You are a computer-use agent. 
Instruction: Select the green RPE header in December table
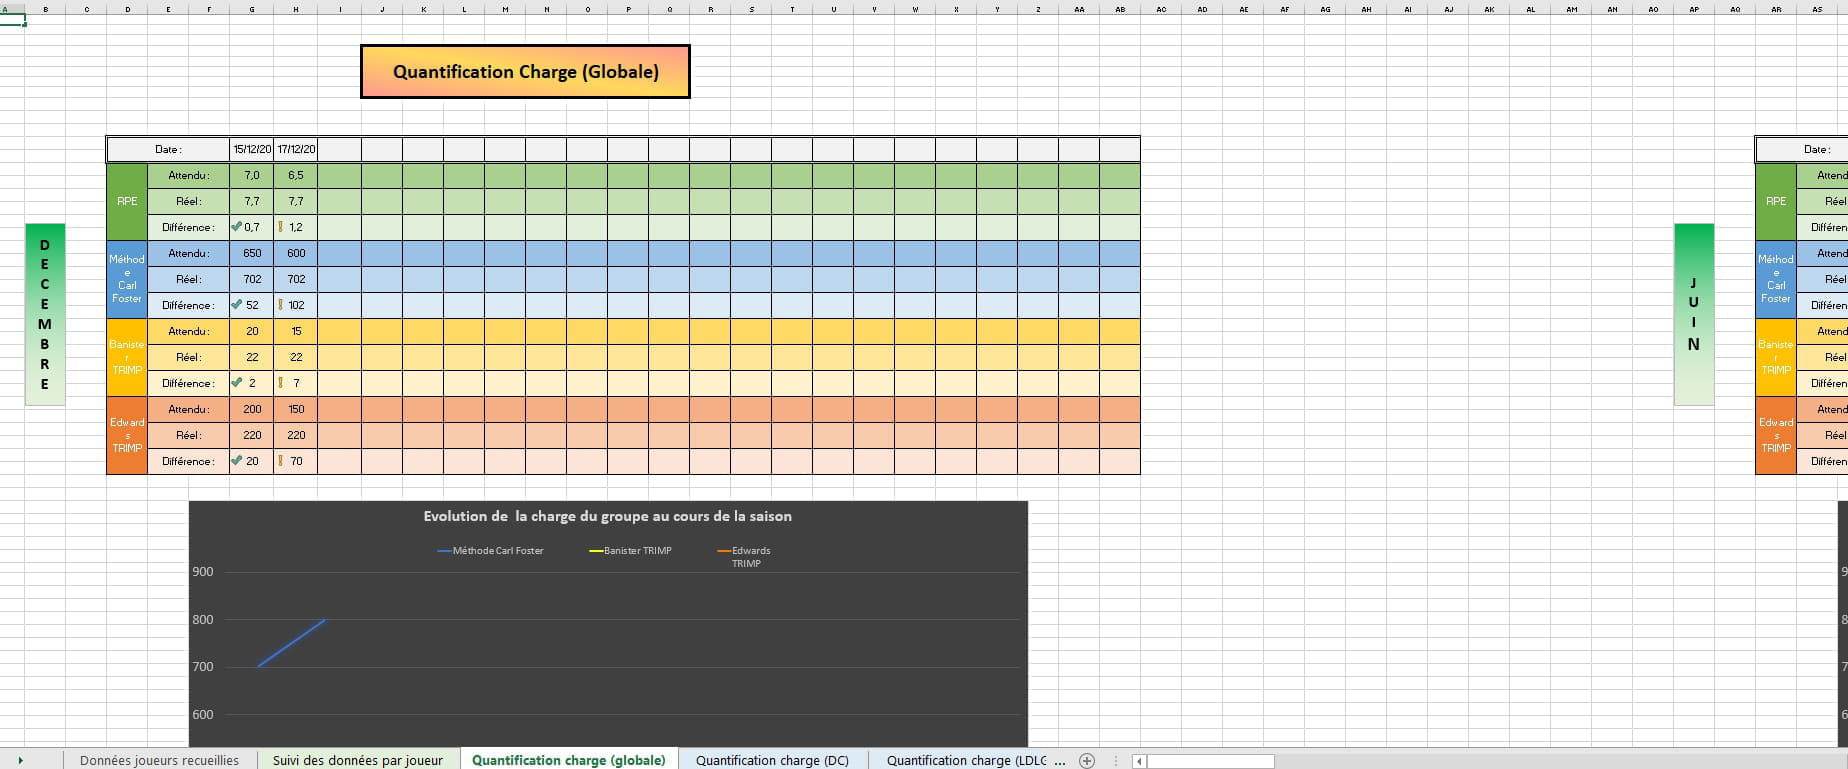[127, 201]
